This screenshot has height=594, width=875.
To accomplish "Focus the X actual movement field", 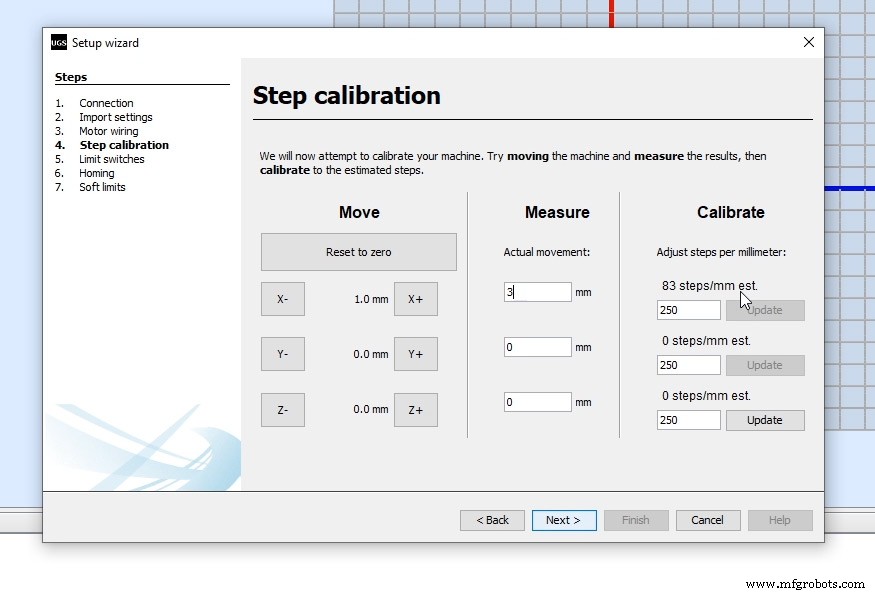I will point(537,292).
